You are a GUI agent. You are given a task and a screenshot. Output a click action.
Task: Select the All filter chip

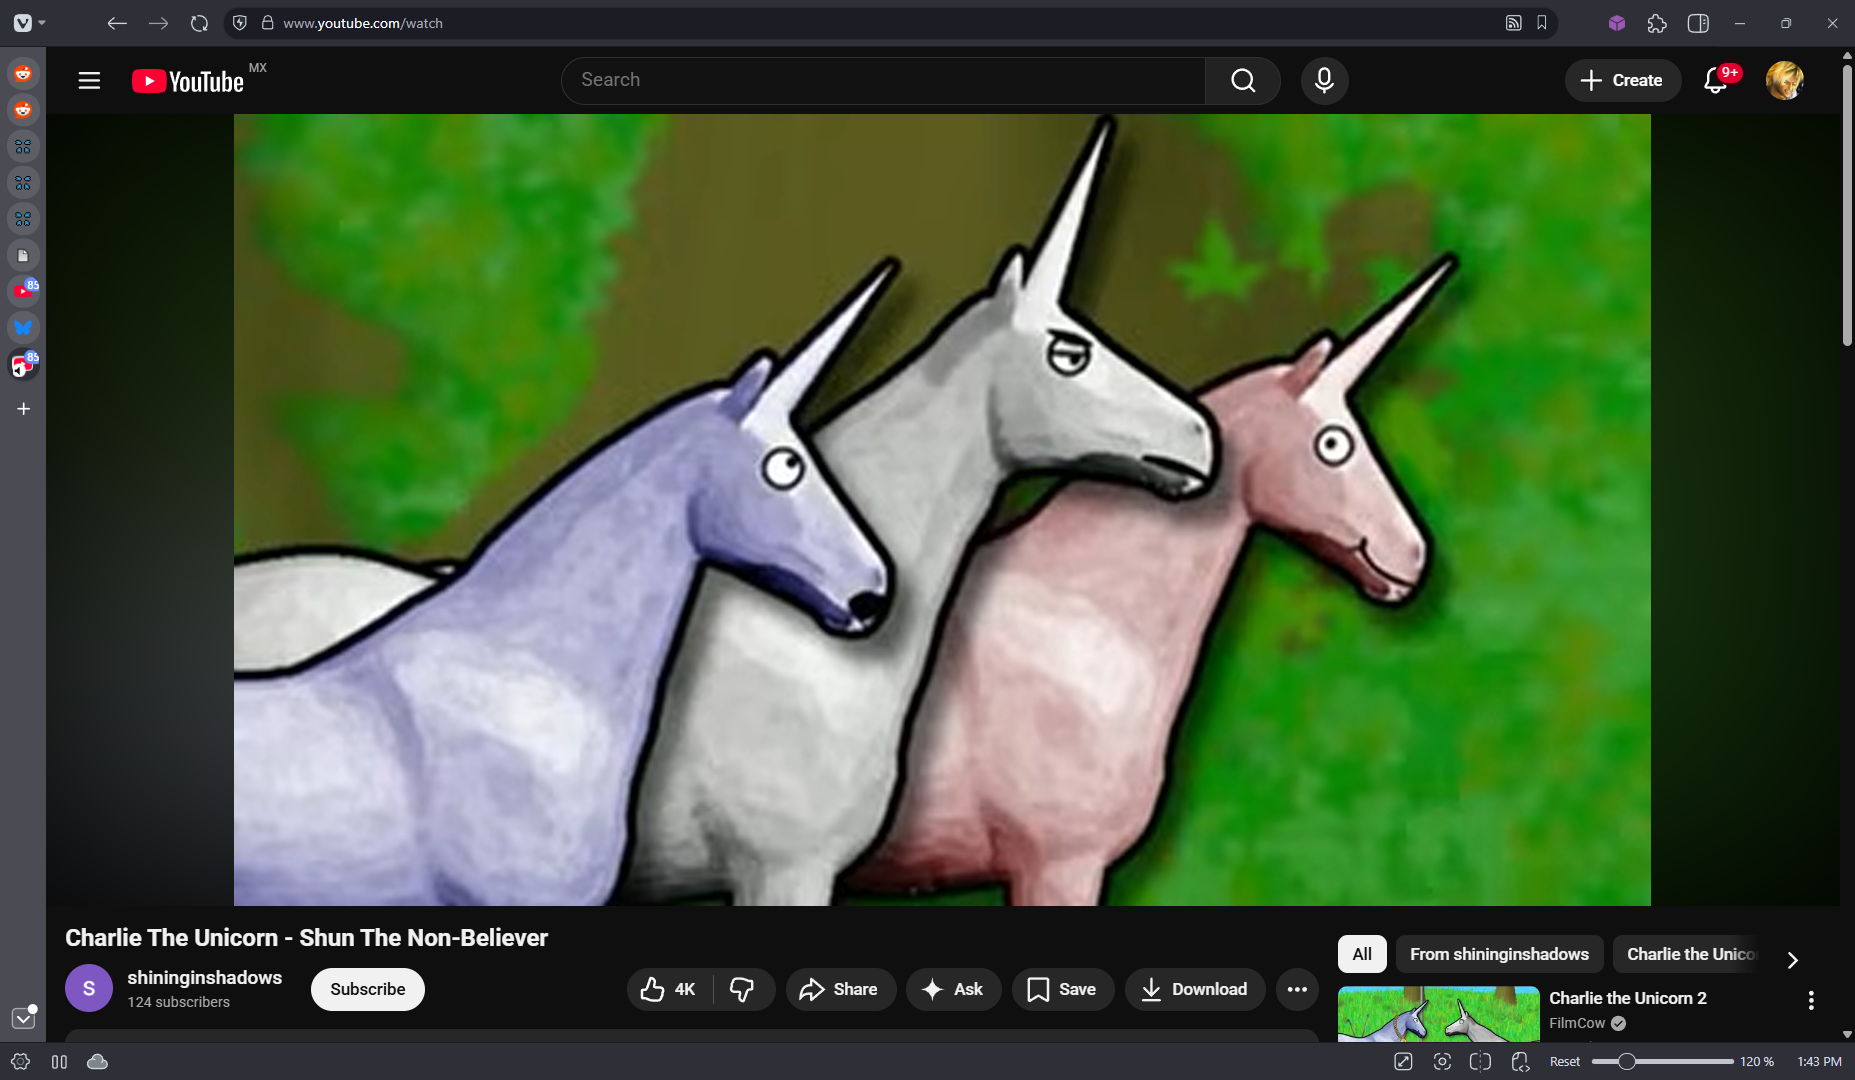(1362, 954)
